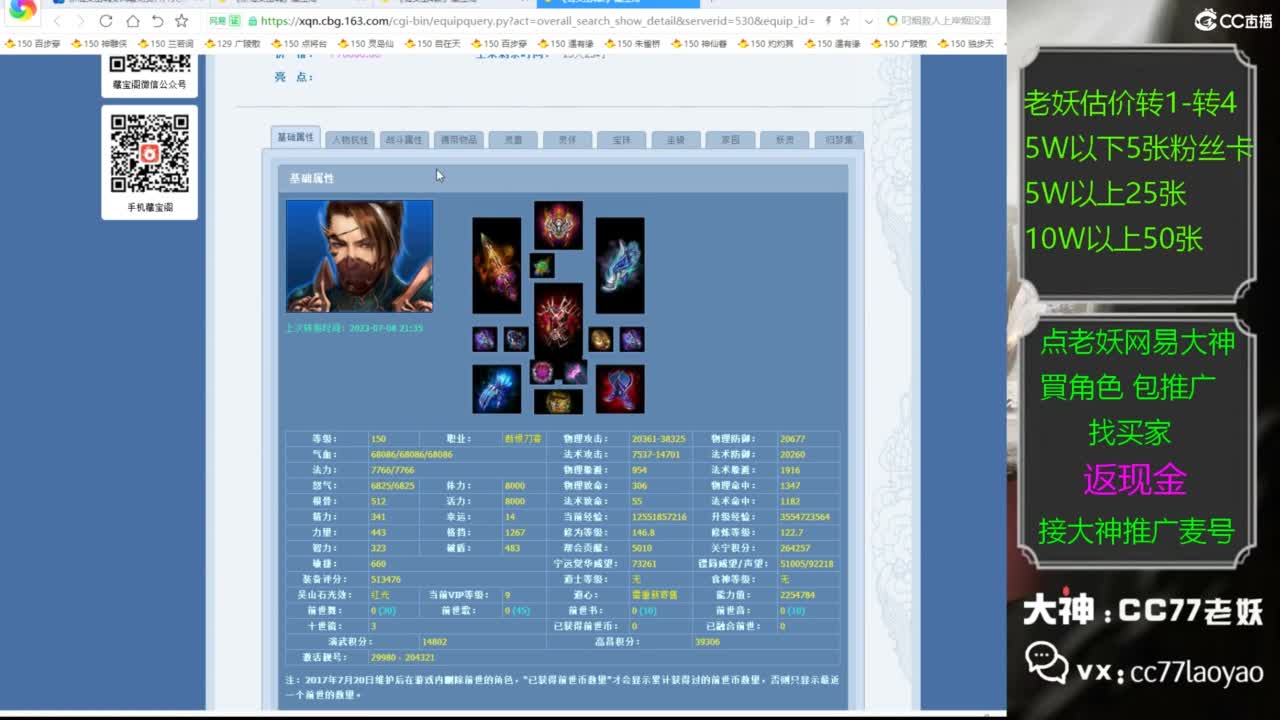Click the physical defense value 20677
Screen dimensions: 1280x720
(x=792, y=439)
